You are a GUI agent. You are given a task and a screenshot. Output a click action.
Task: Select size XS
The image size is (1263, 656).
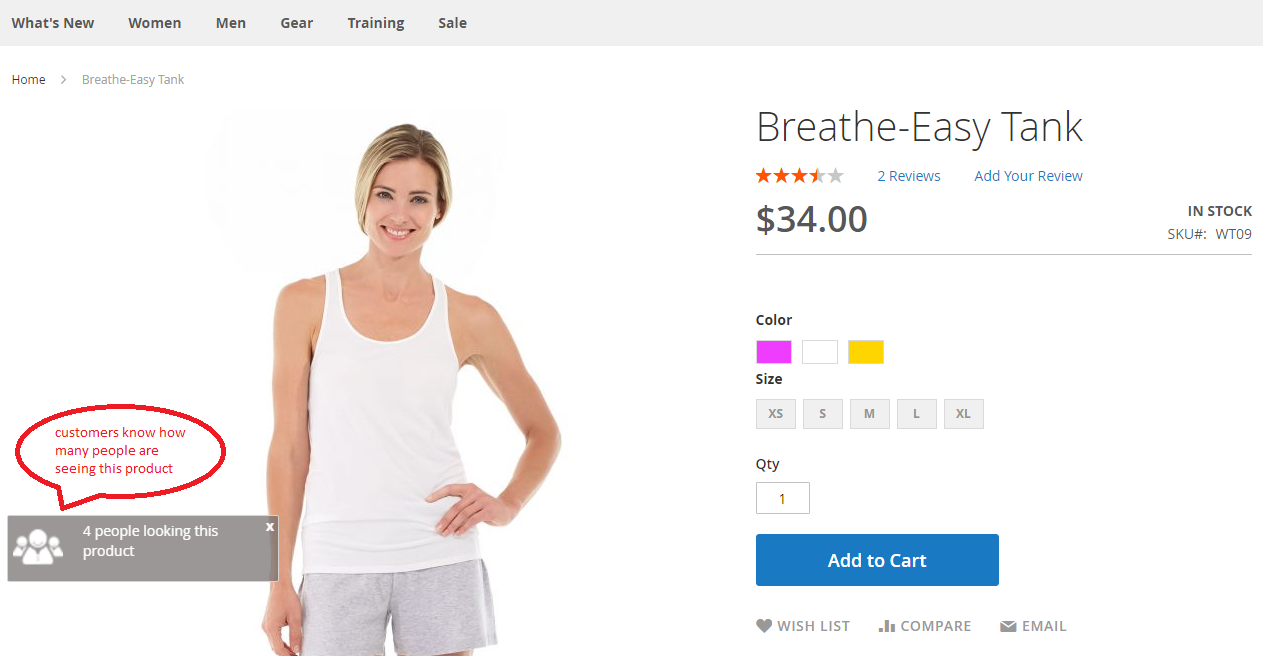tap(776, 414)
